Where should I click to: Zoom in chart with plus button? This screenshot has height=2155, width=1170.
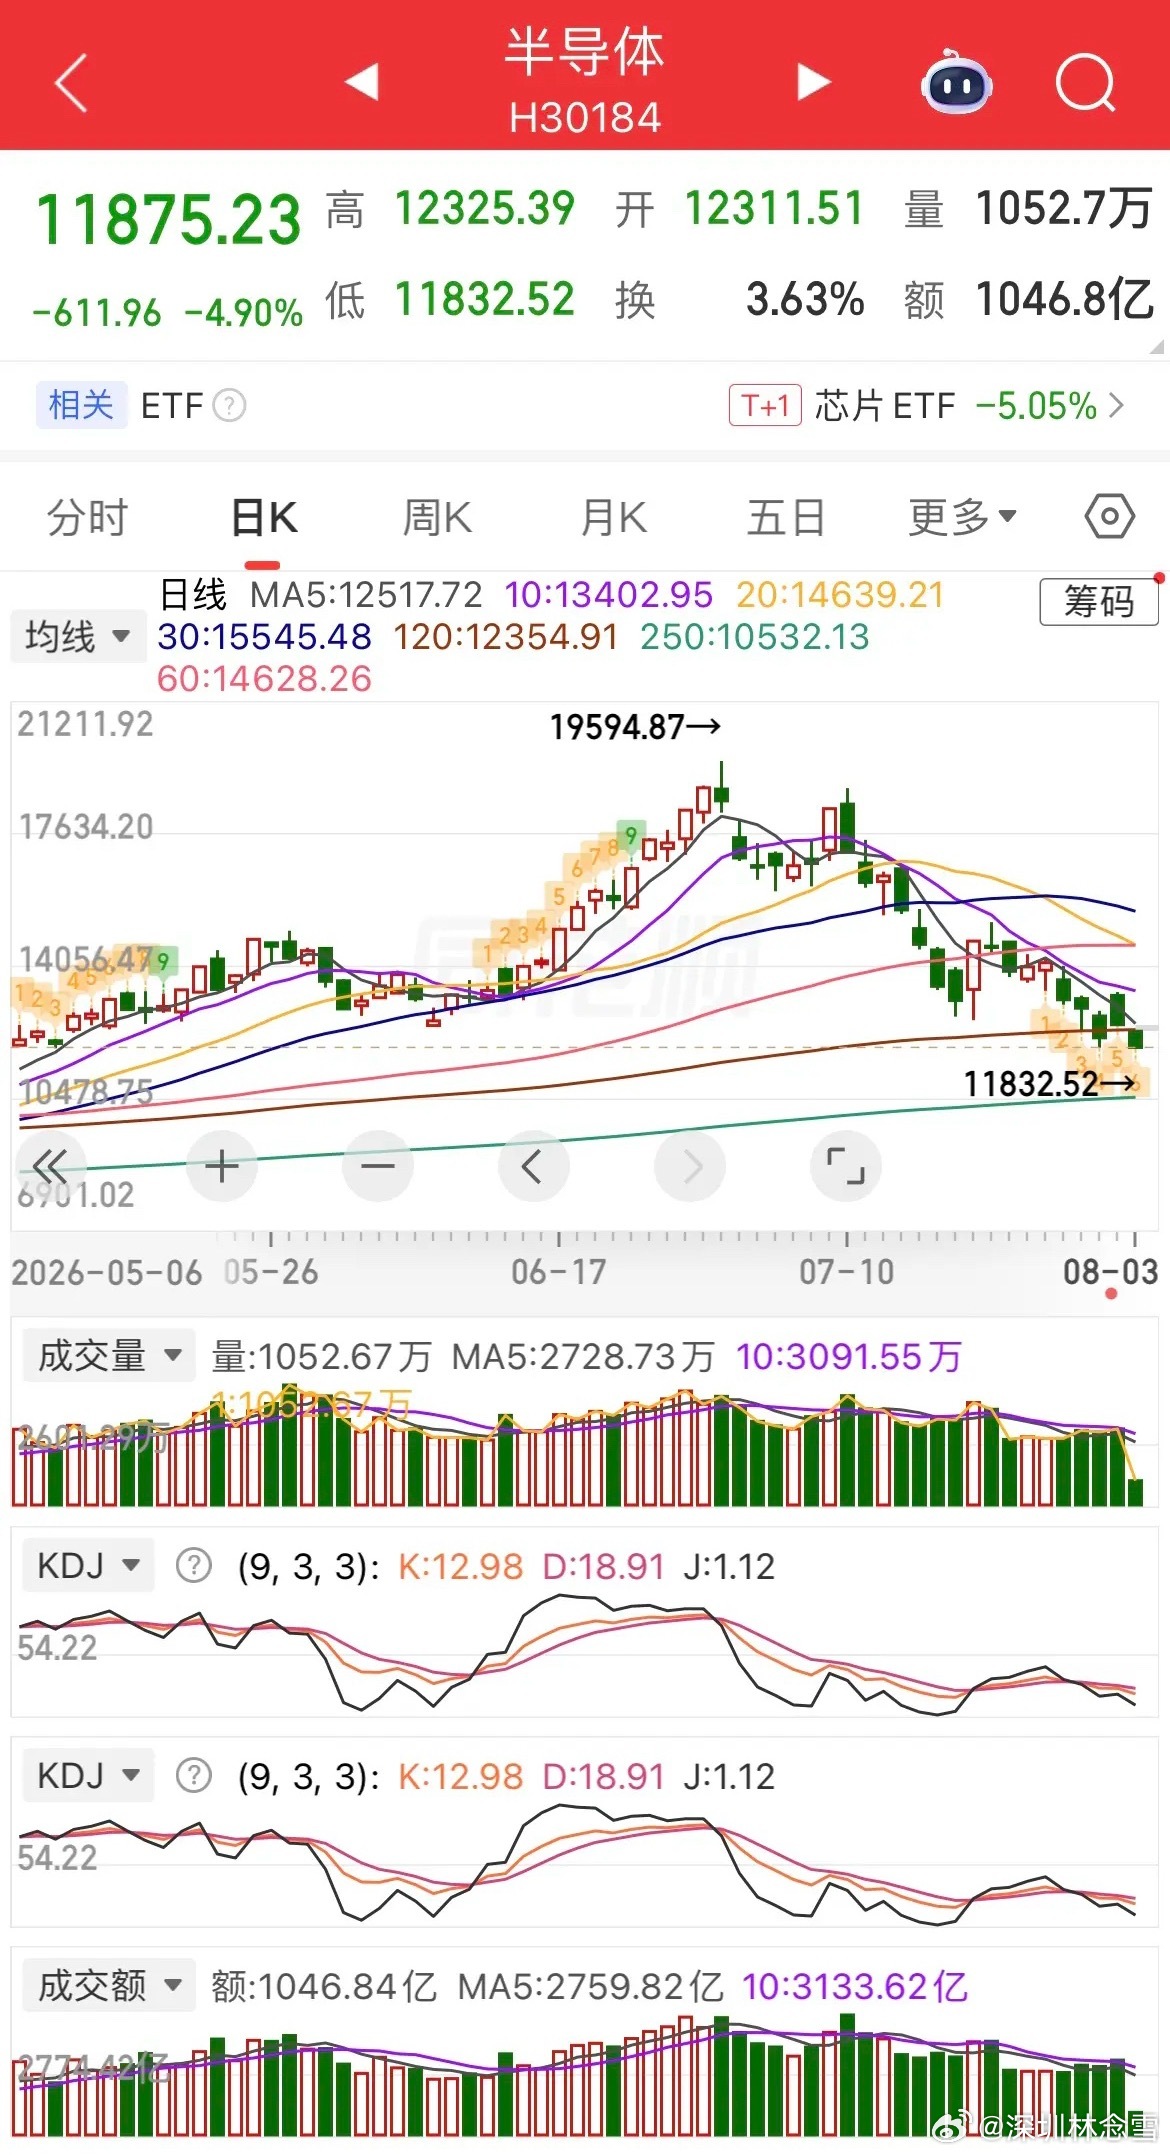[x=222, y=1166]
